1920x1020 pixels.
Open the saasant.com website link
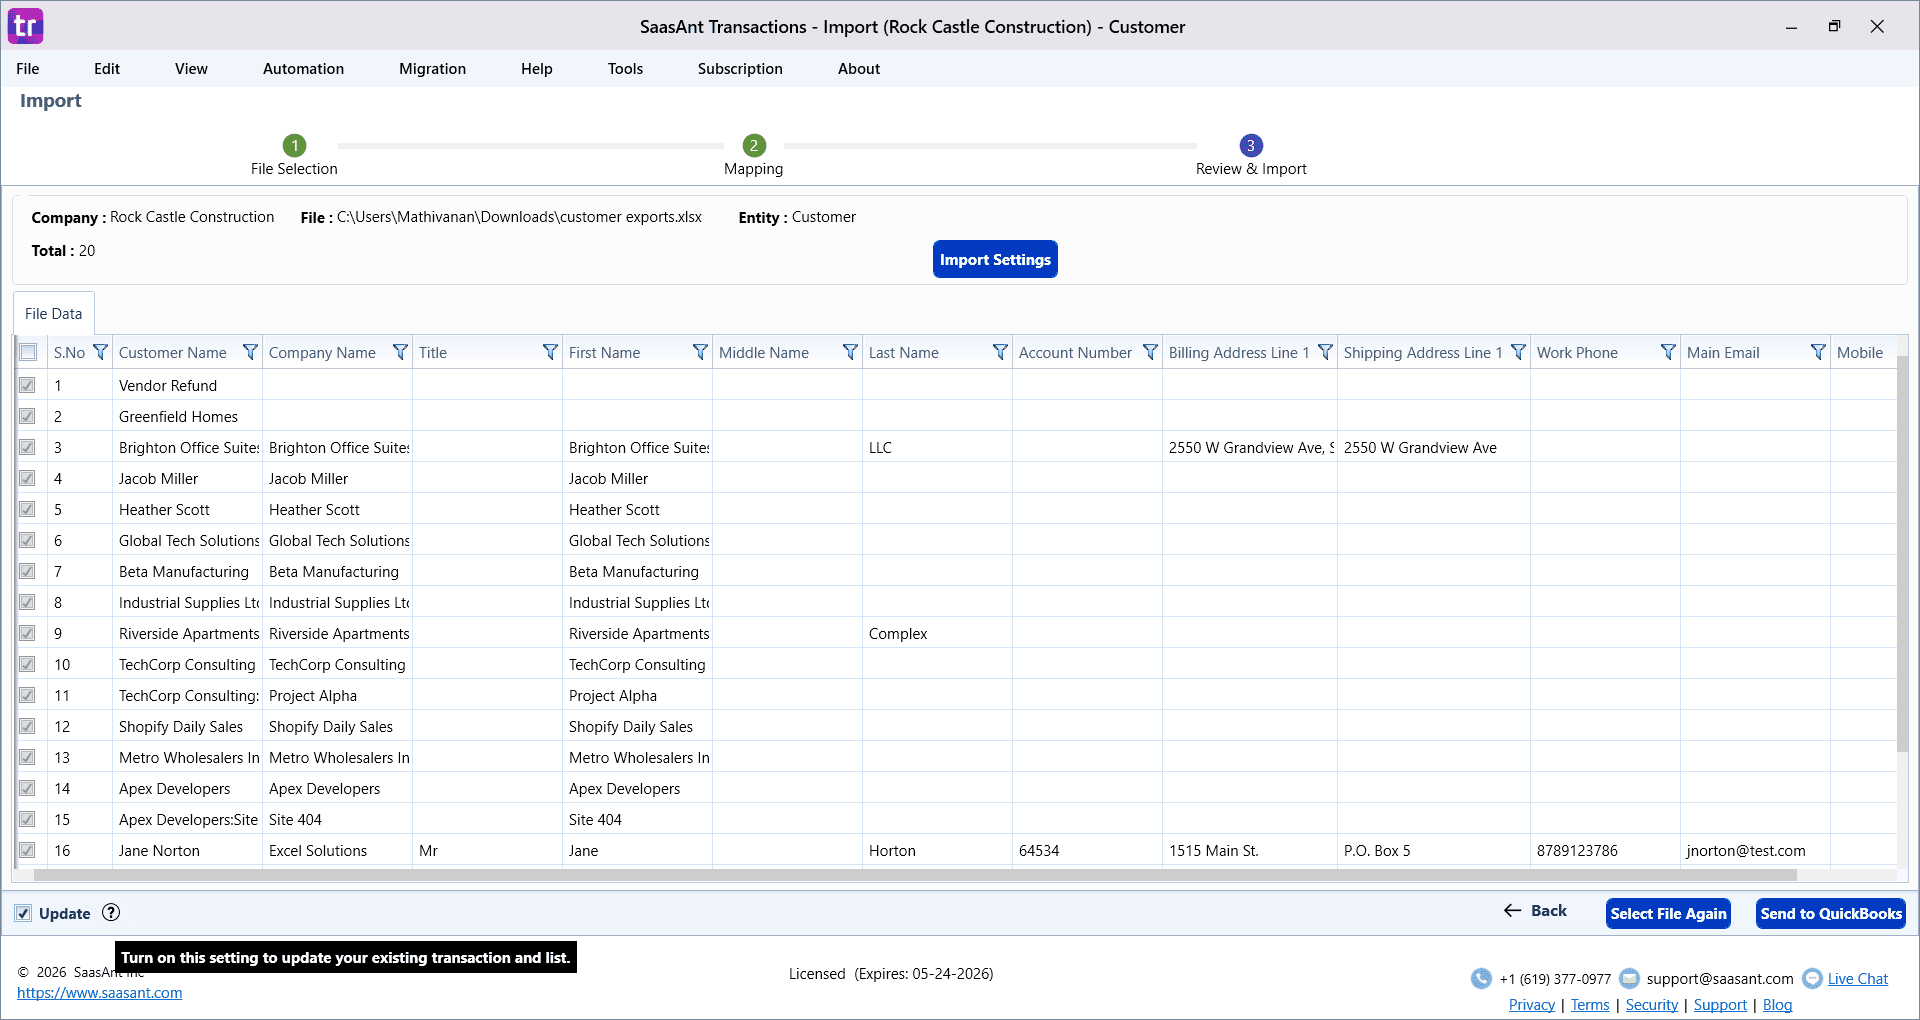pos(99,992)
